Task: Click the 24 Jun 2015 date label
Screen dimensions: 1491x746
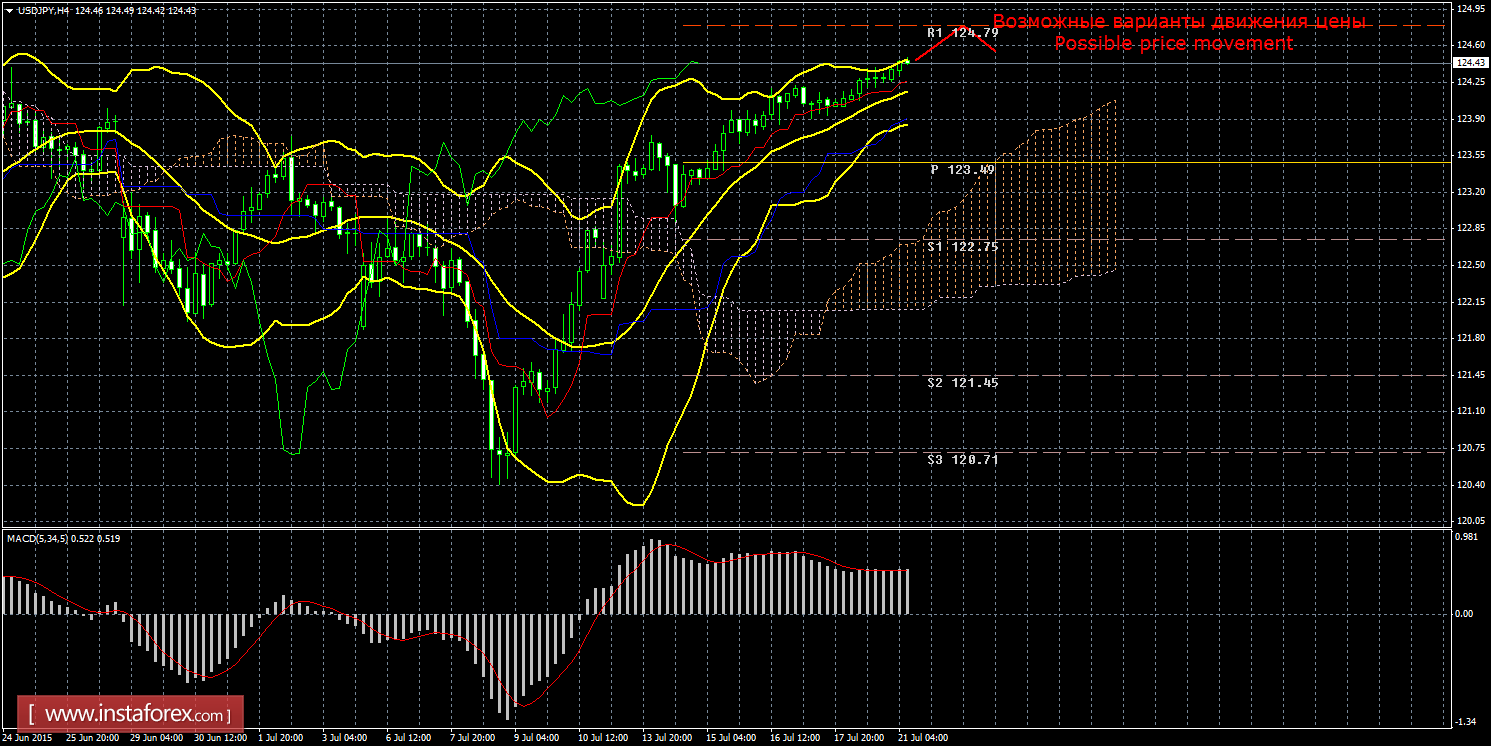Action: [29, 738]
